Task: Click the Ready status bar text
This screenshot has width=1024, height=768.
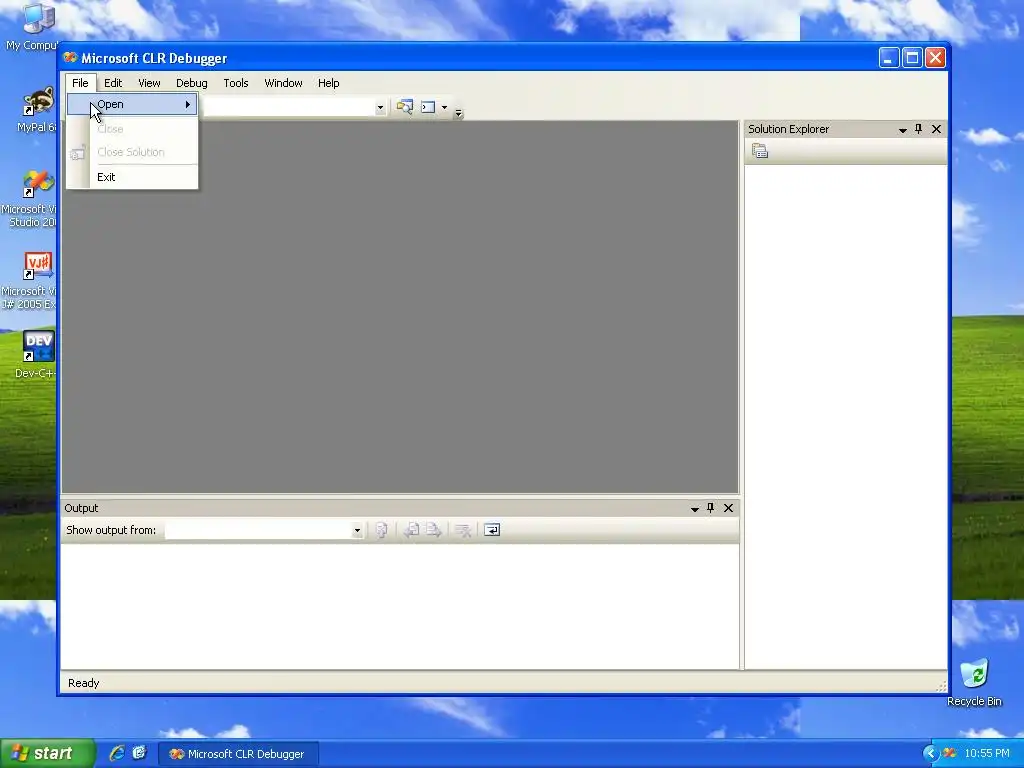Action: click(x=84, y=683)
